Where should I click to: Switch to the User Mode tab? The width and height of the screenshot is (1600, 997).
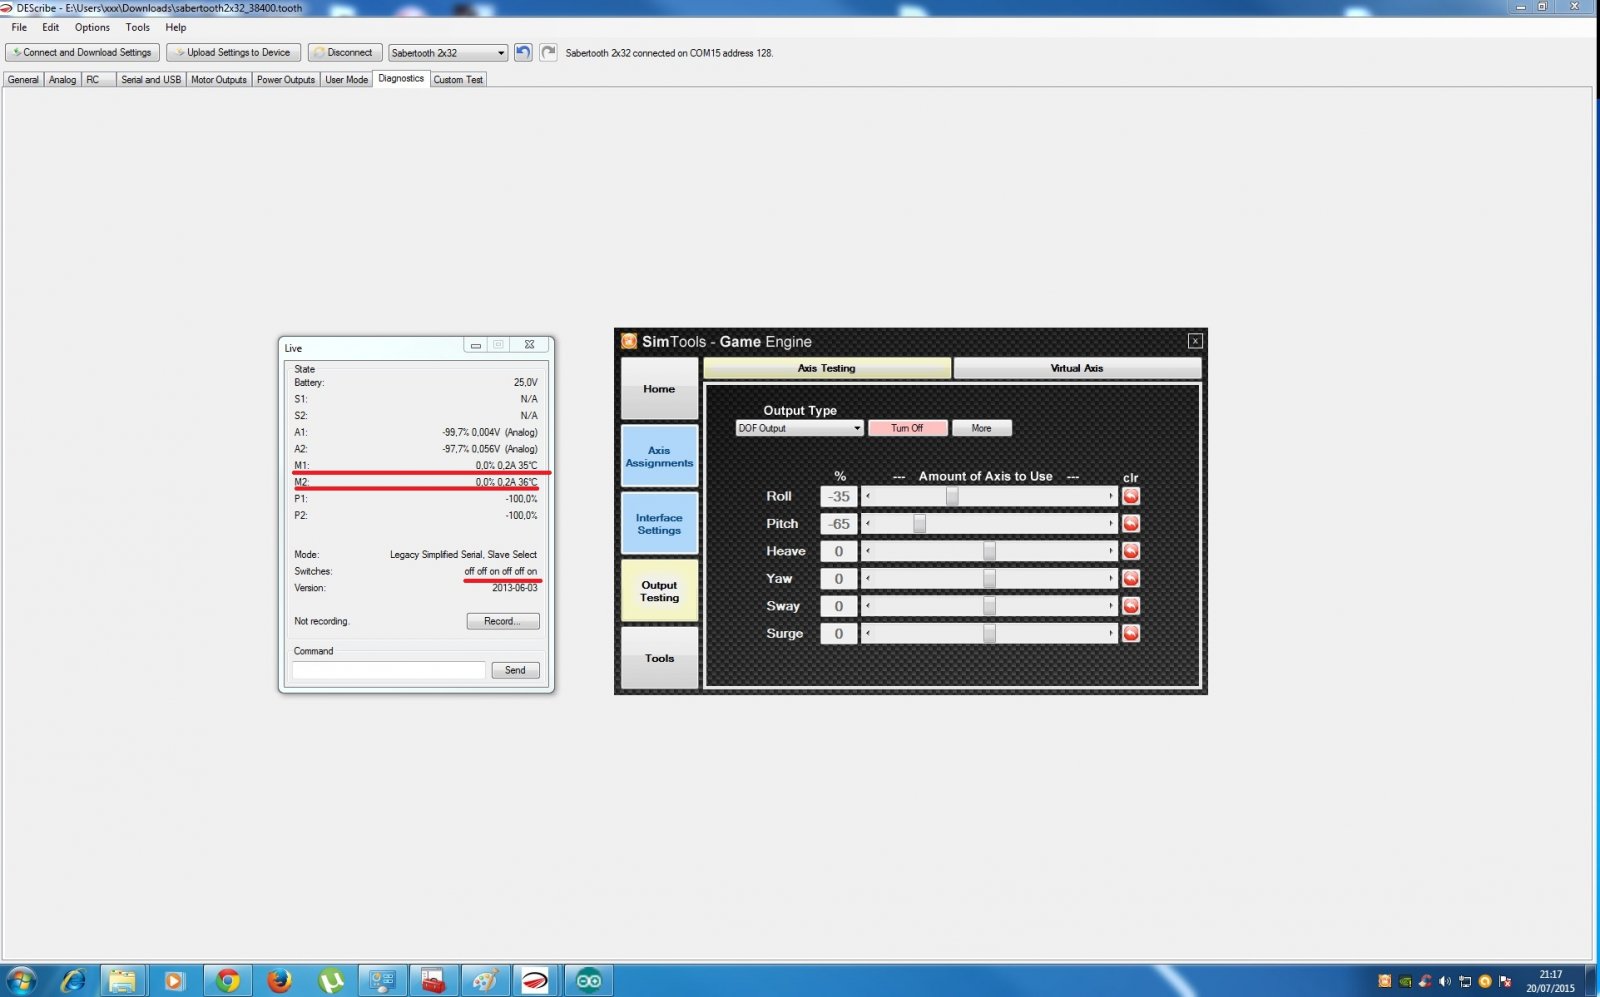(347, 79)
